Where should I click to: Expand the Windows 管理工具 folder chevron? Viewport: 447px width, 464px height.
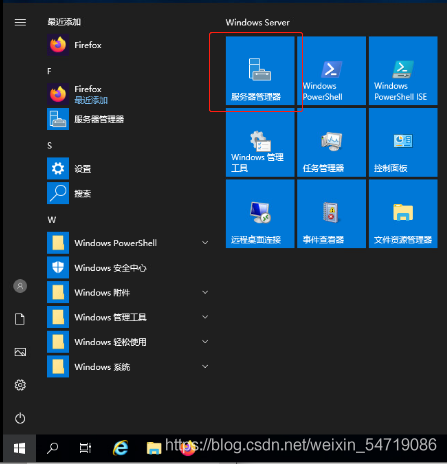(x=205, y=317)
